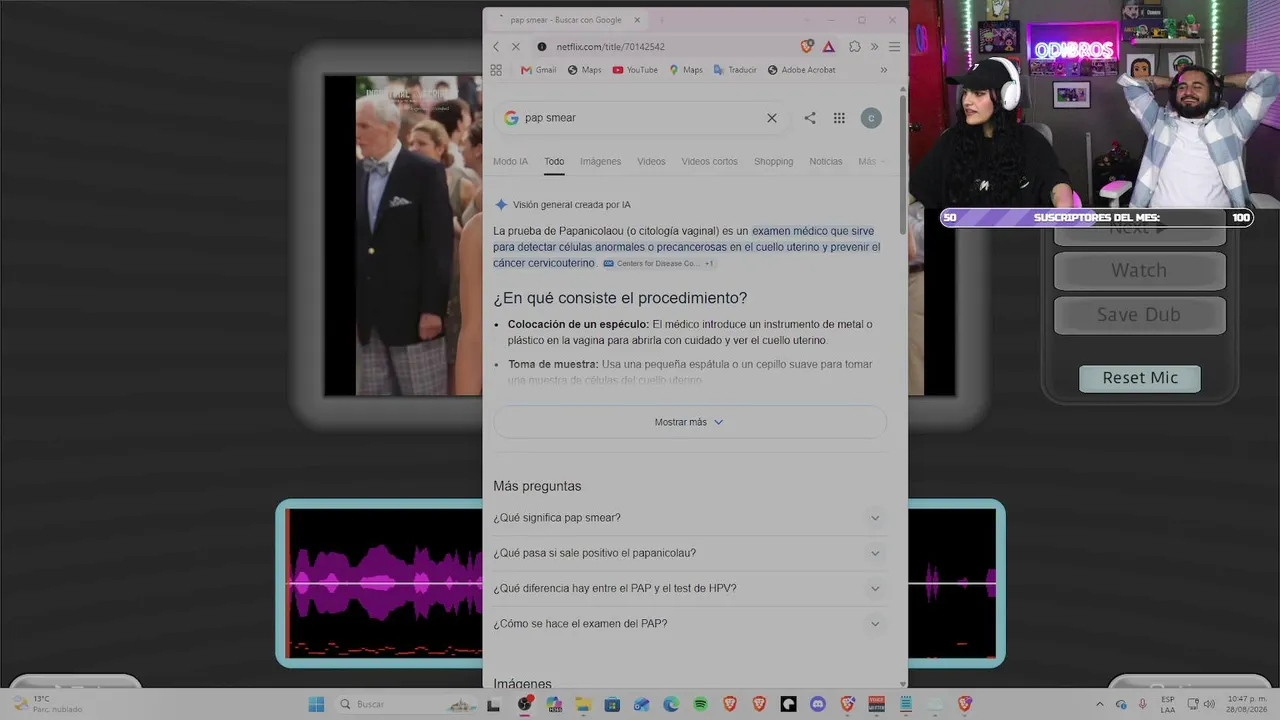
Task: Open the Brave Shields icon in address bar
Action: pyautogui.click(x=807, y=46)
